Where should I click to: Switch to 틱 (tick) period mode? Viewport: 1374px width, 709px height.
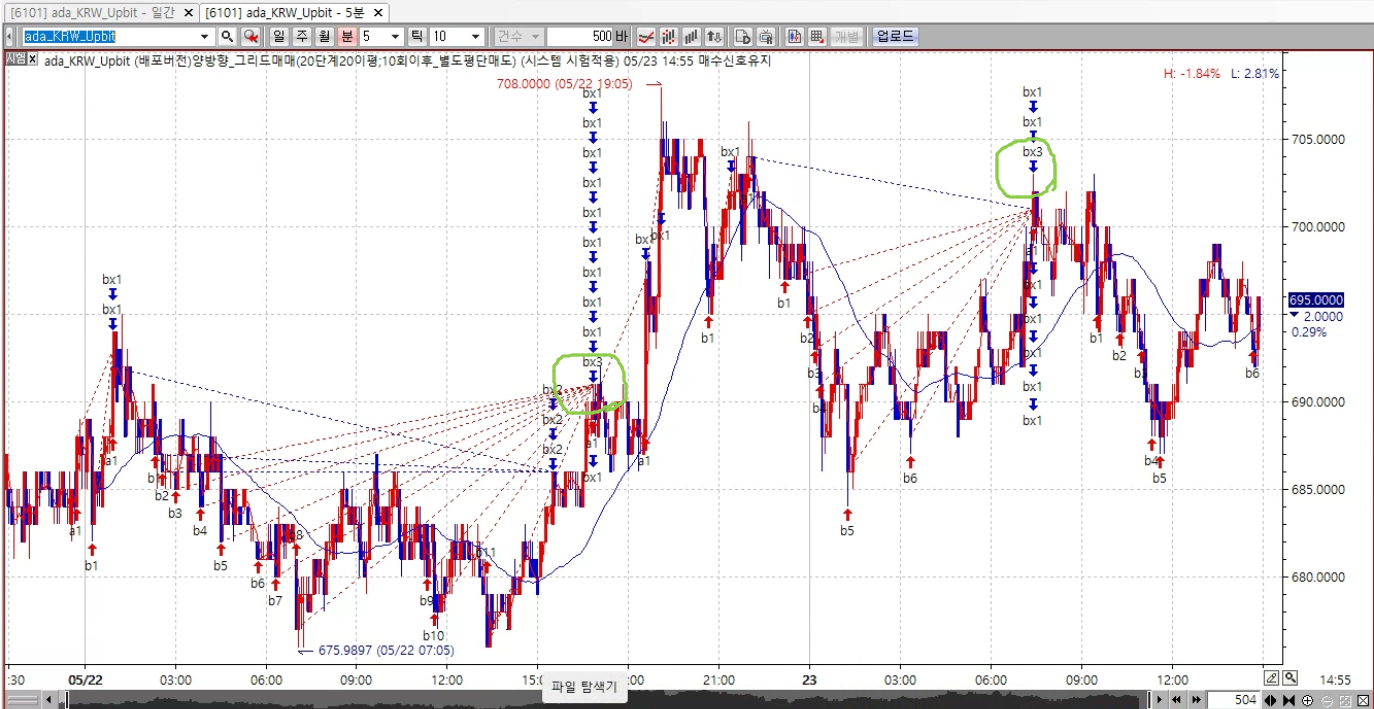tap(417, 36)
